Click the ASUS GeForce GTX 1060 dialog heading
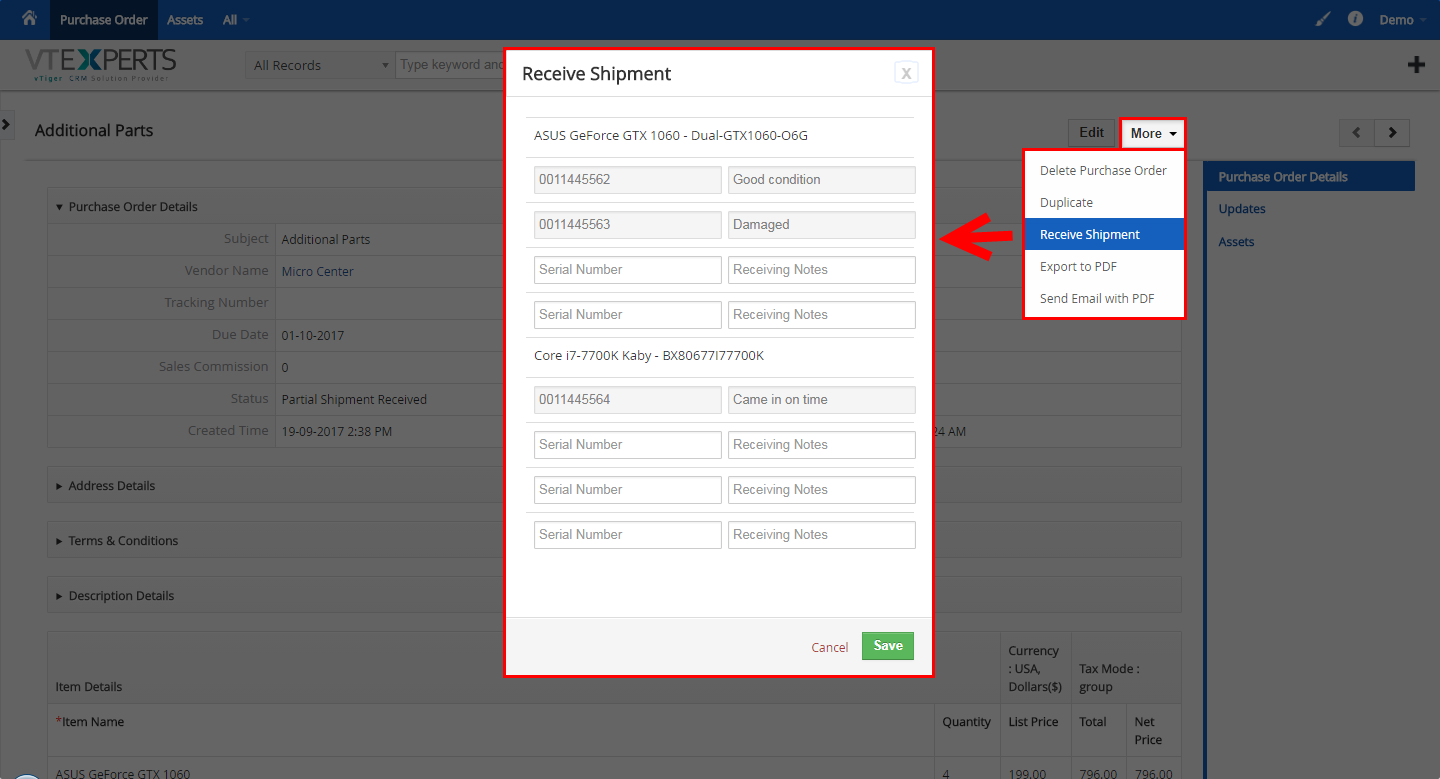The image size is (1440, 779). point(671,135)
